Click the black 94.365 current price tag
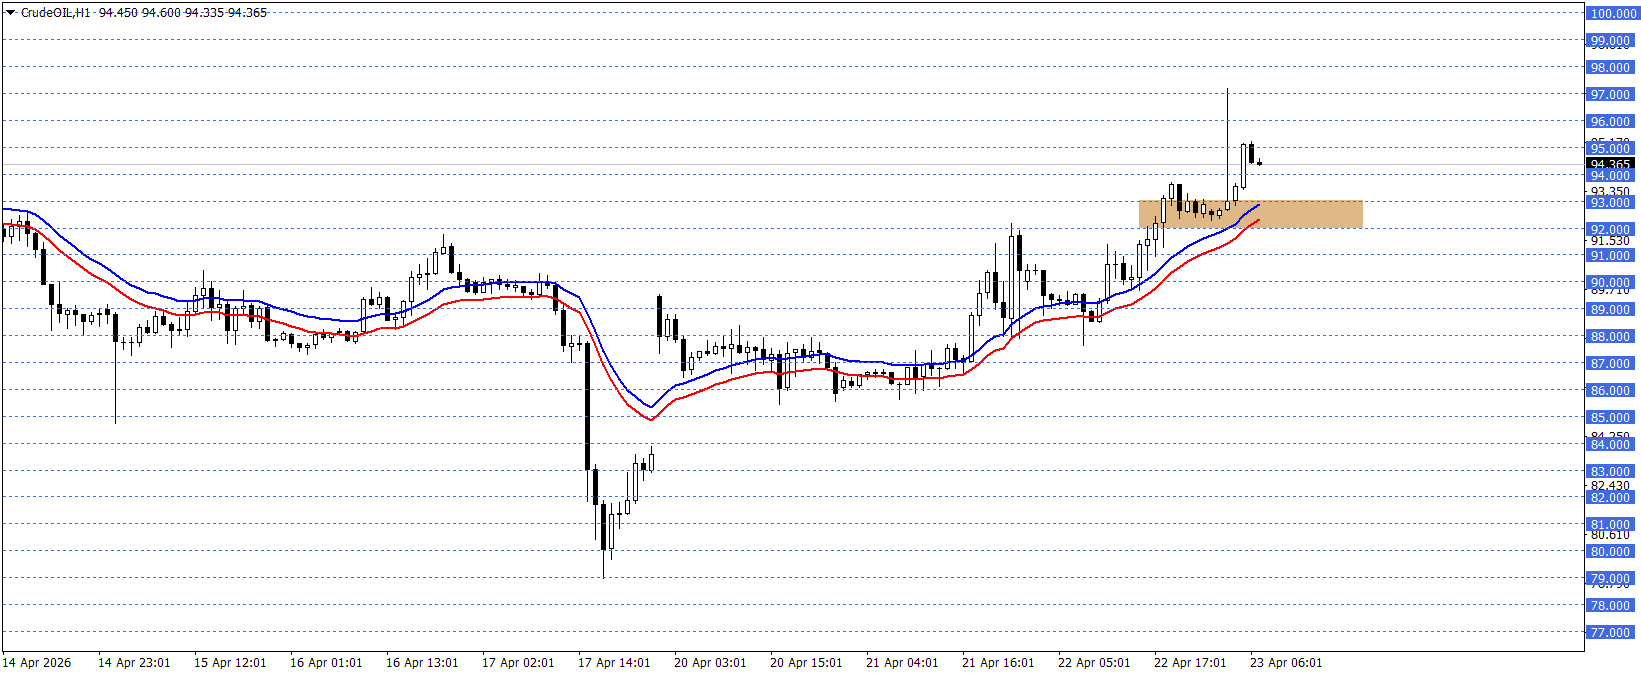 1610,164
